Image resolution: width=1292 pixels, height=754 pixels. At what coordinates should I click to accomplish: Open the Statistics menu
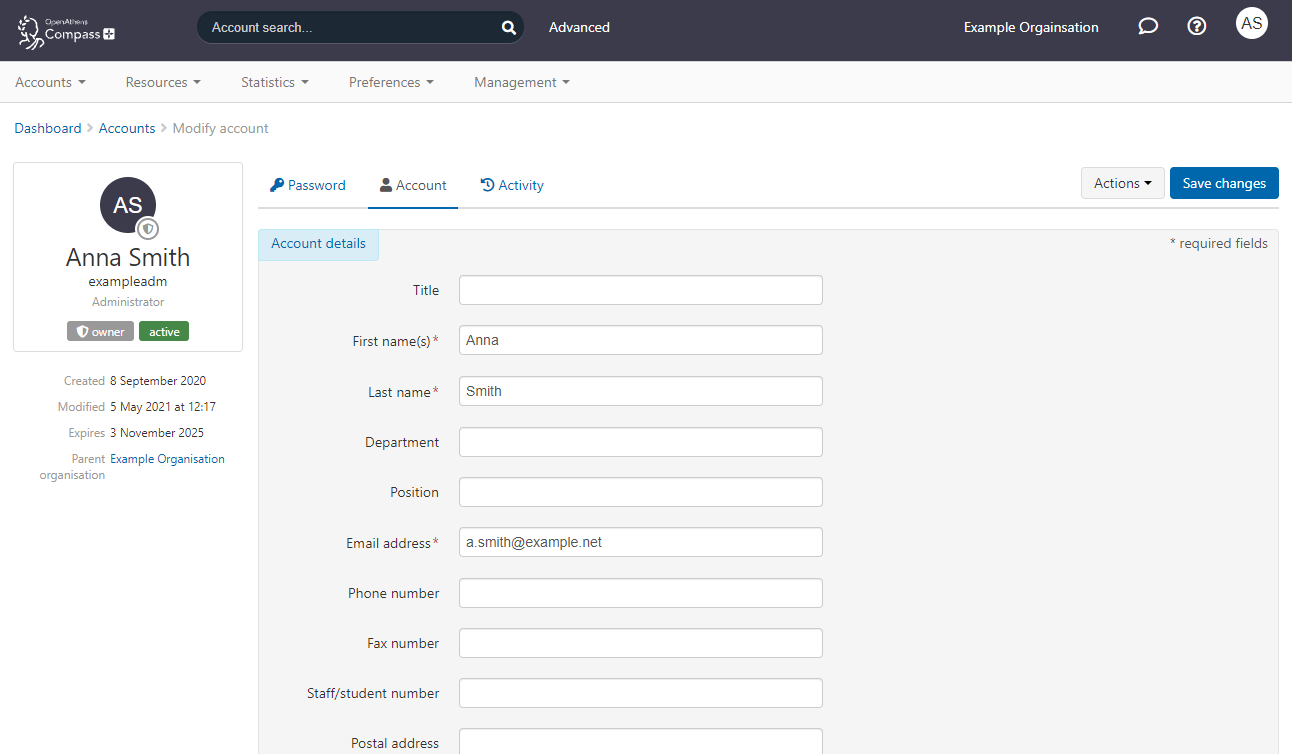click(273, 82)
